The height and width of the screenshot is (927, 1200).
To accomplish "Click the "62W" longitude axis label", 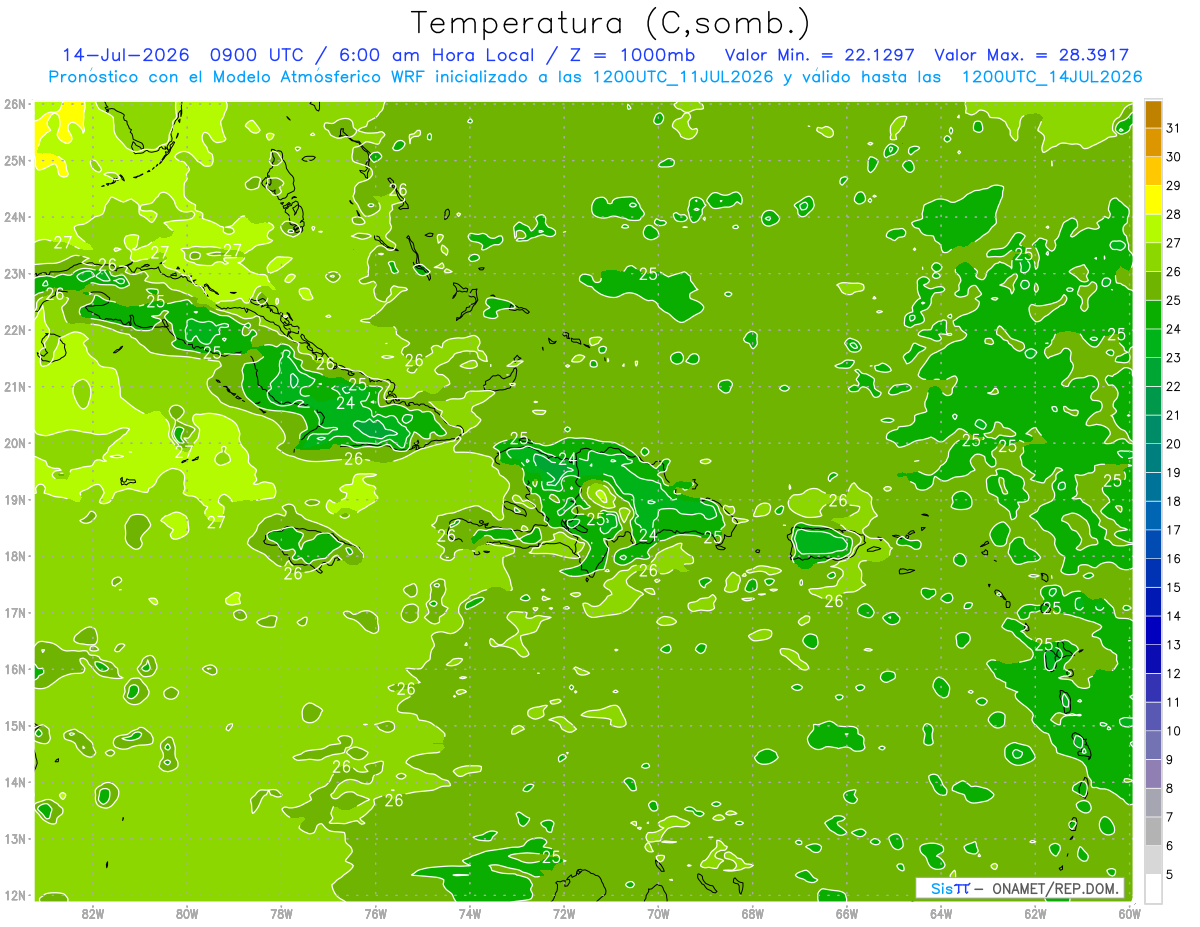I will [x=1035, y=913].
